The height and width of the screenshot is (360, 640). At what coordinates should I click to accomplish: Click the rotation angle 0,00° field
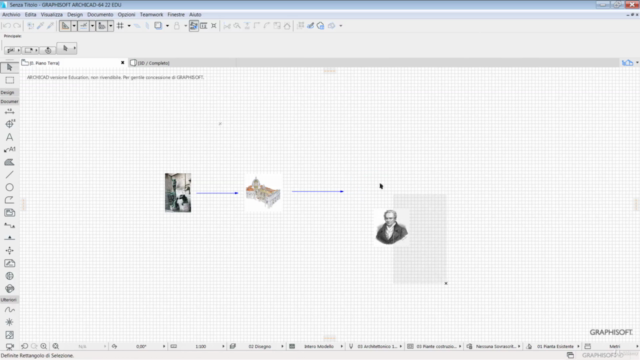[142, 346]
